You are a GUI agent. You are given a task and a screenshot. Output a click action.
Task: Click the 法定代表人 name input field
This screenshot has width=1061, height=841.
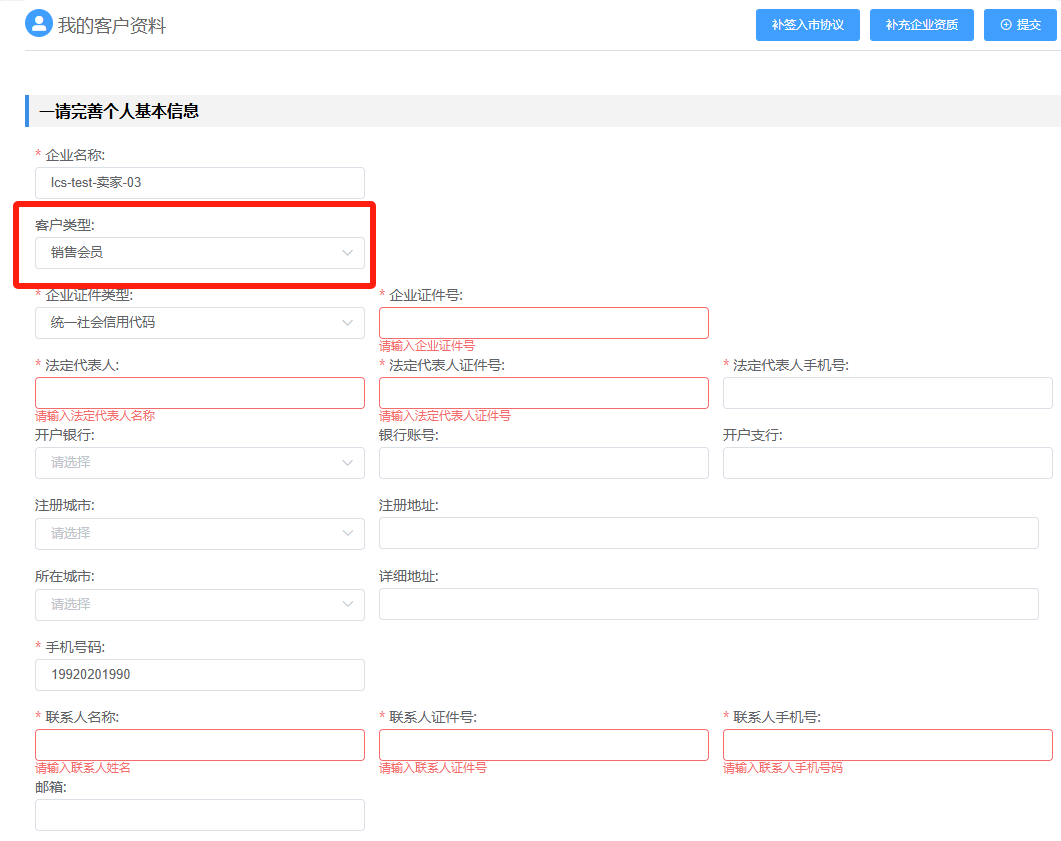[200, 393]
